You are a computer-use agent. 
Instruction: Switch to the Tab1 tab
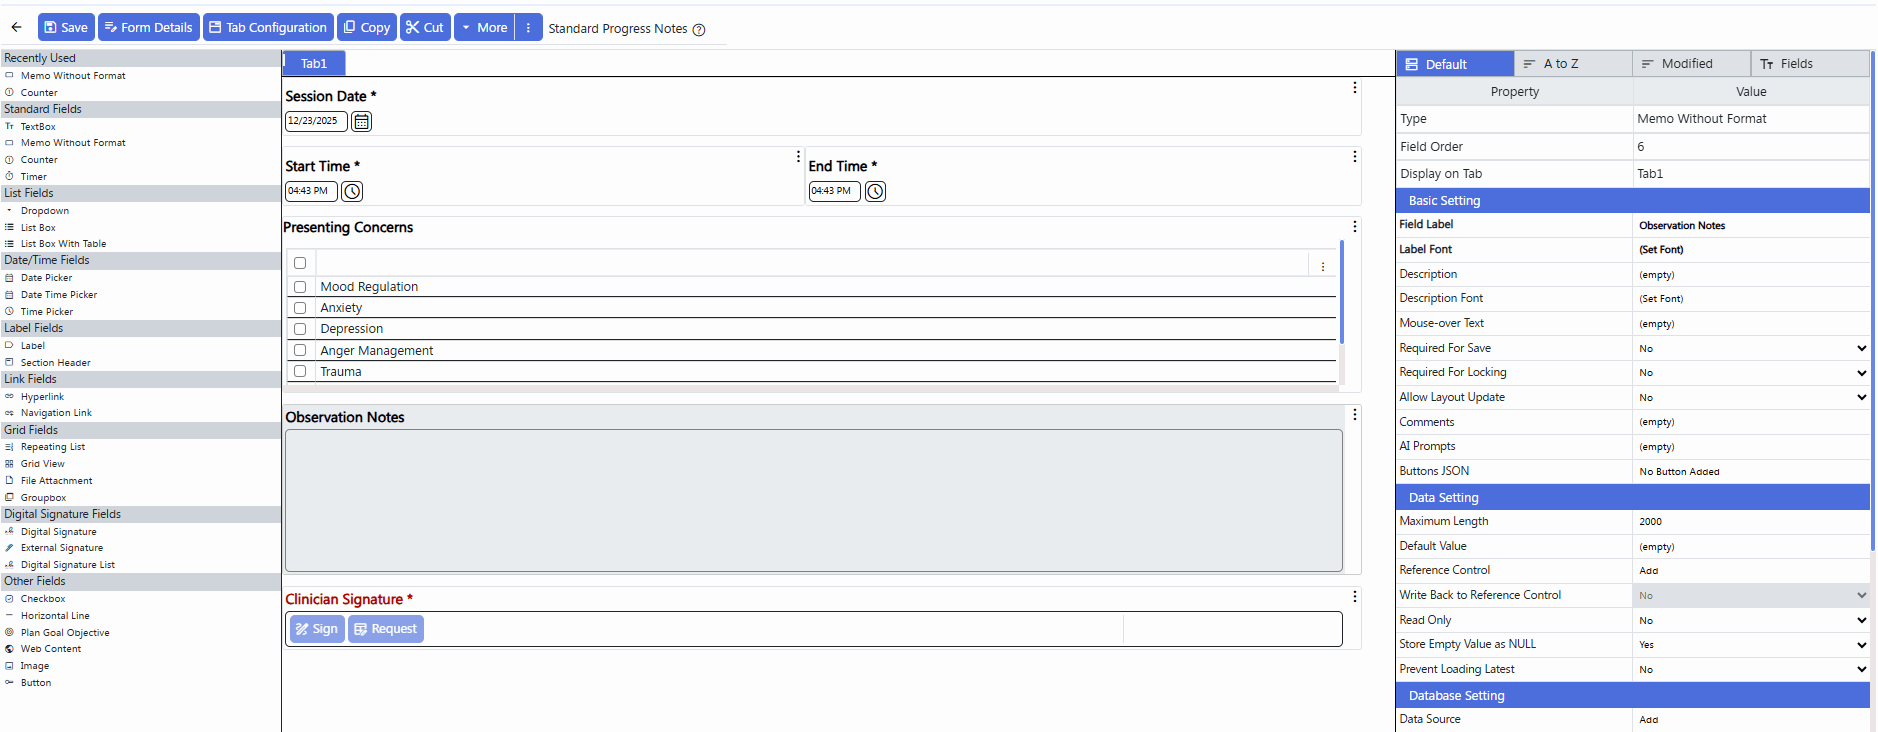point(314,63)
